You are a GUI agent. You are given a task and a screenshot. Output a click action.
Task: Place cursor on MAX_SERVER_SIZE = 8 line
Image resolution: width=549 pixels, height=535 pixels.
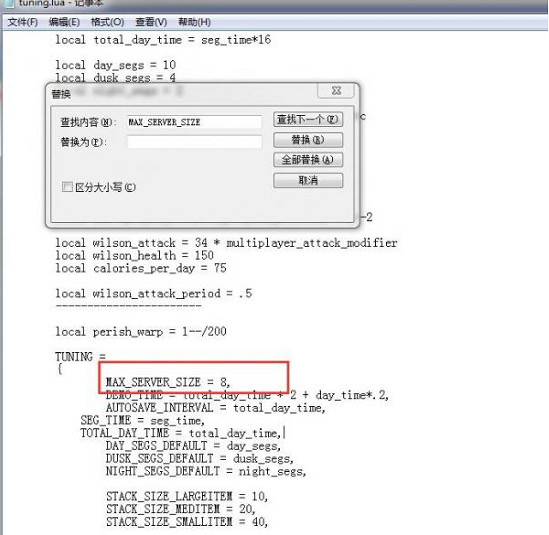tap(168, 382)
